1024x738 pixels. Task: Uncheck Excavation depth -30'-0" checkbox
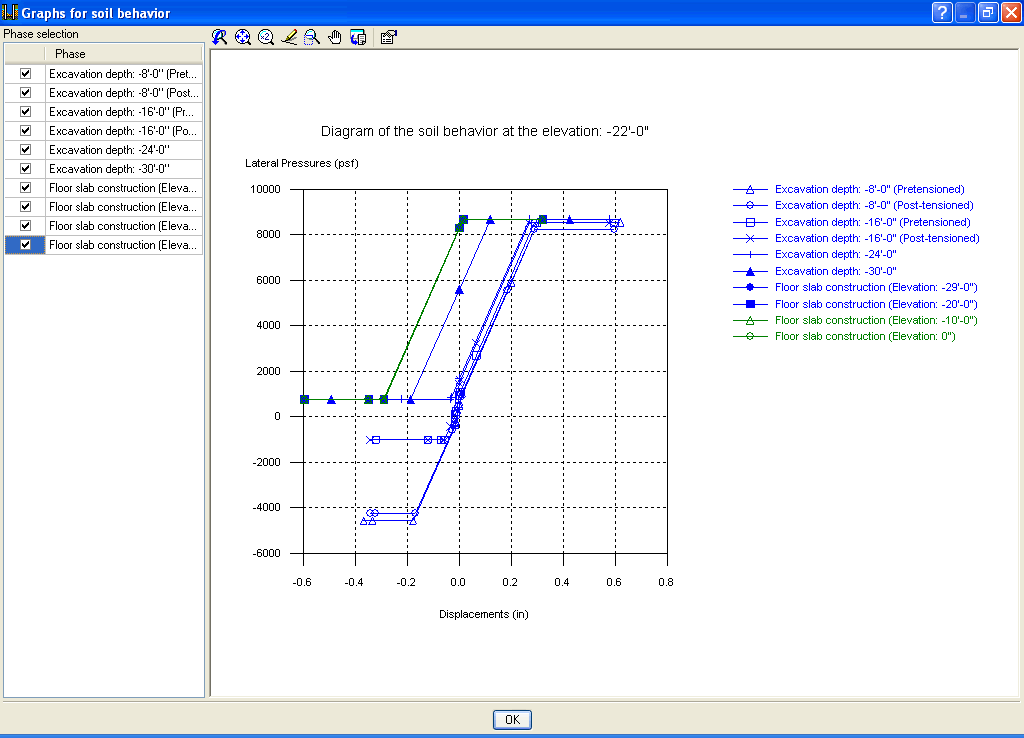25,168
